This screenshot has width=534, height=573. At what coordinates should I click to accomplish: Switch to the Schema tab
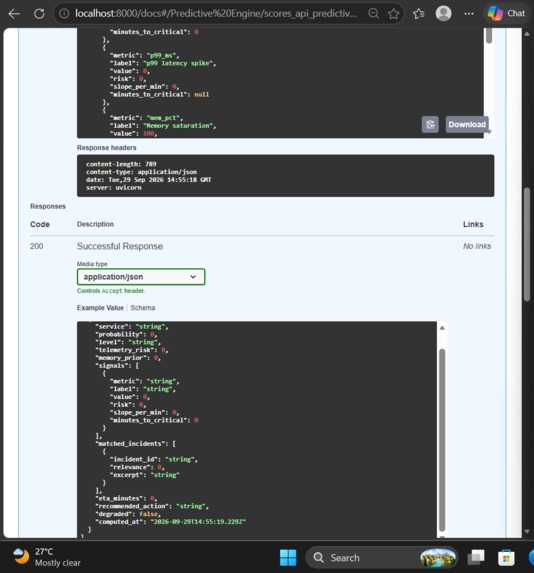(143, 308)
